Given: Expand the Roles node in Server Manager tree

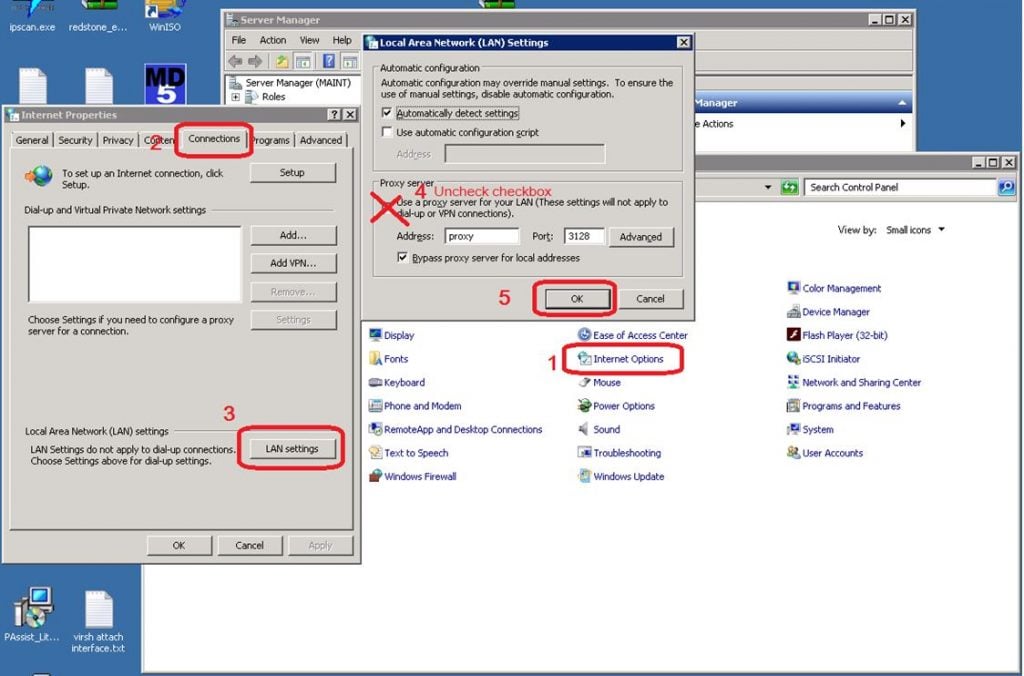Looking at the screenshot, I should 235,97.
